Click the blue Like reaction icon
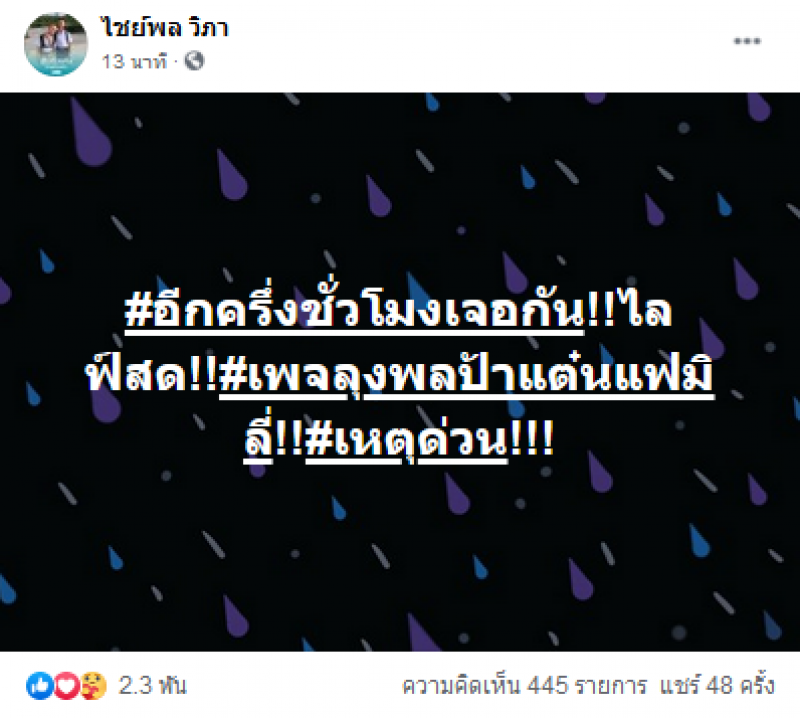800x718 pixels. (40, 685)
